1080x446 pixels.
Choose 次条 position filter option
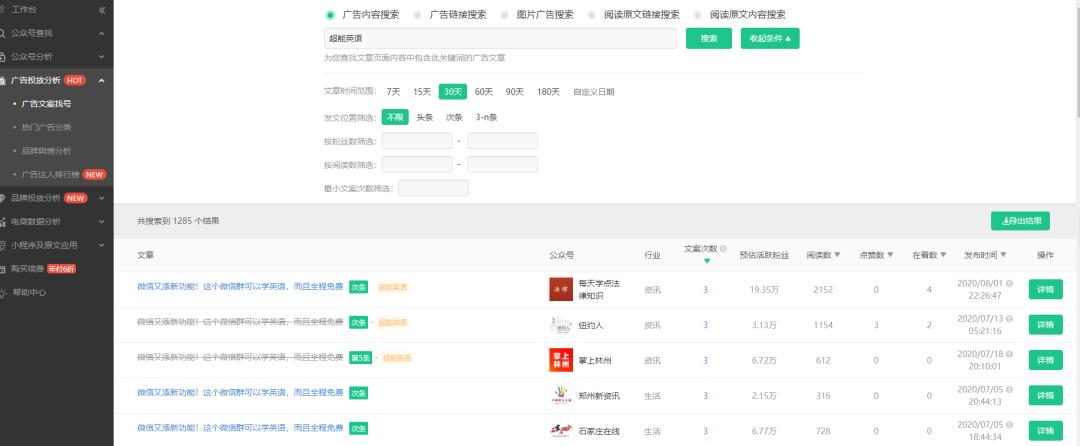(454, 117)
